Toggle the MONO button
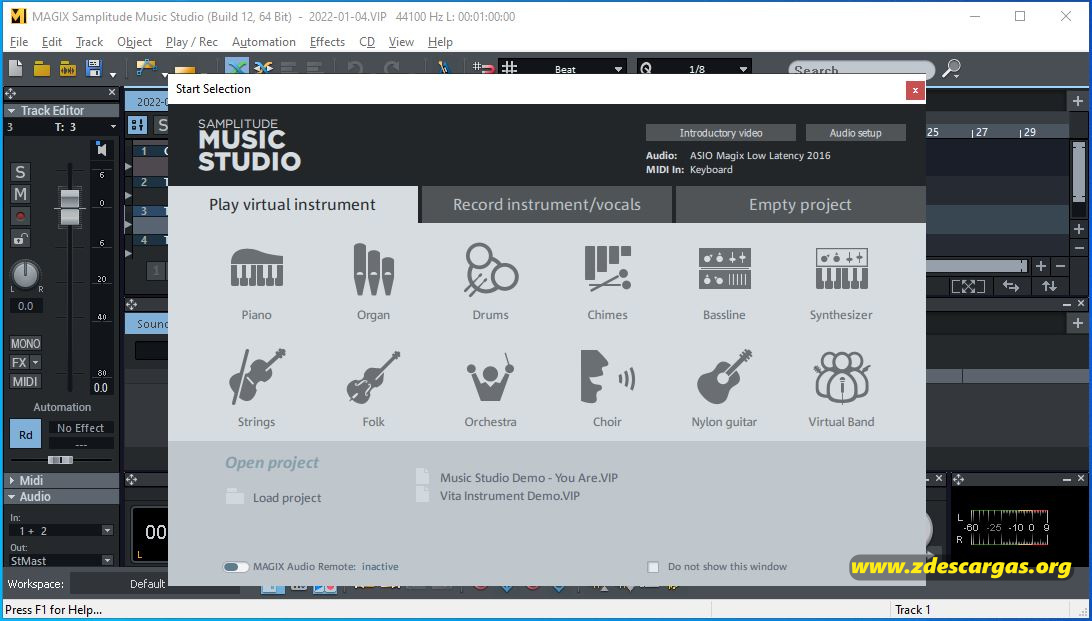This screenshot has width=1092, height=621. coord(25,343)
